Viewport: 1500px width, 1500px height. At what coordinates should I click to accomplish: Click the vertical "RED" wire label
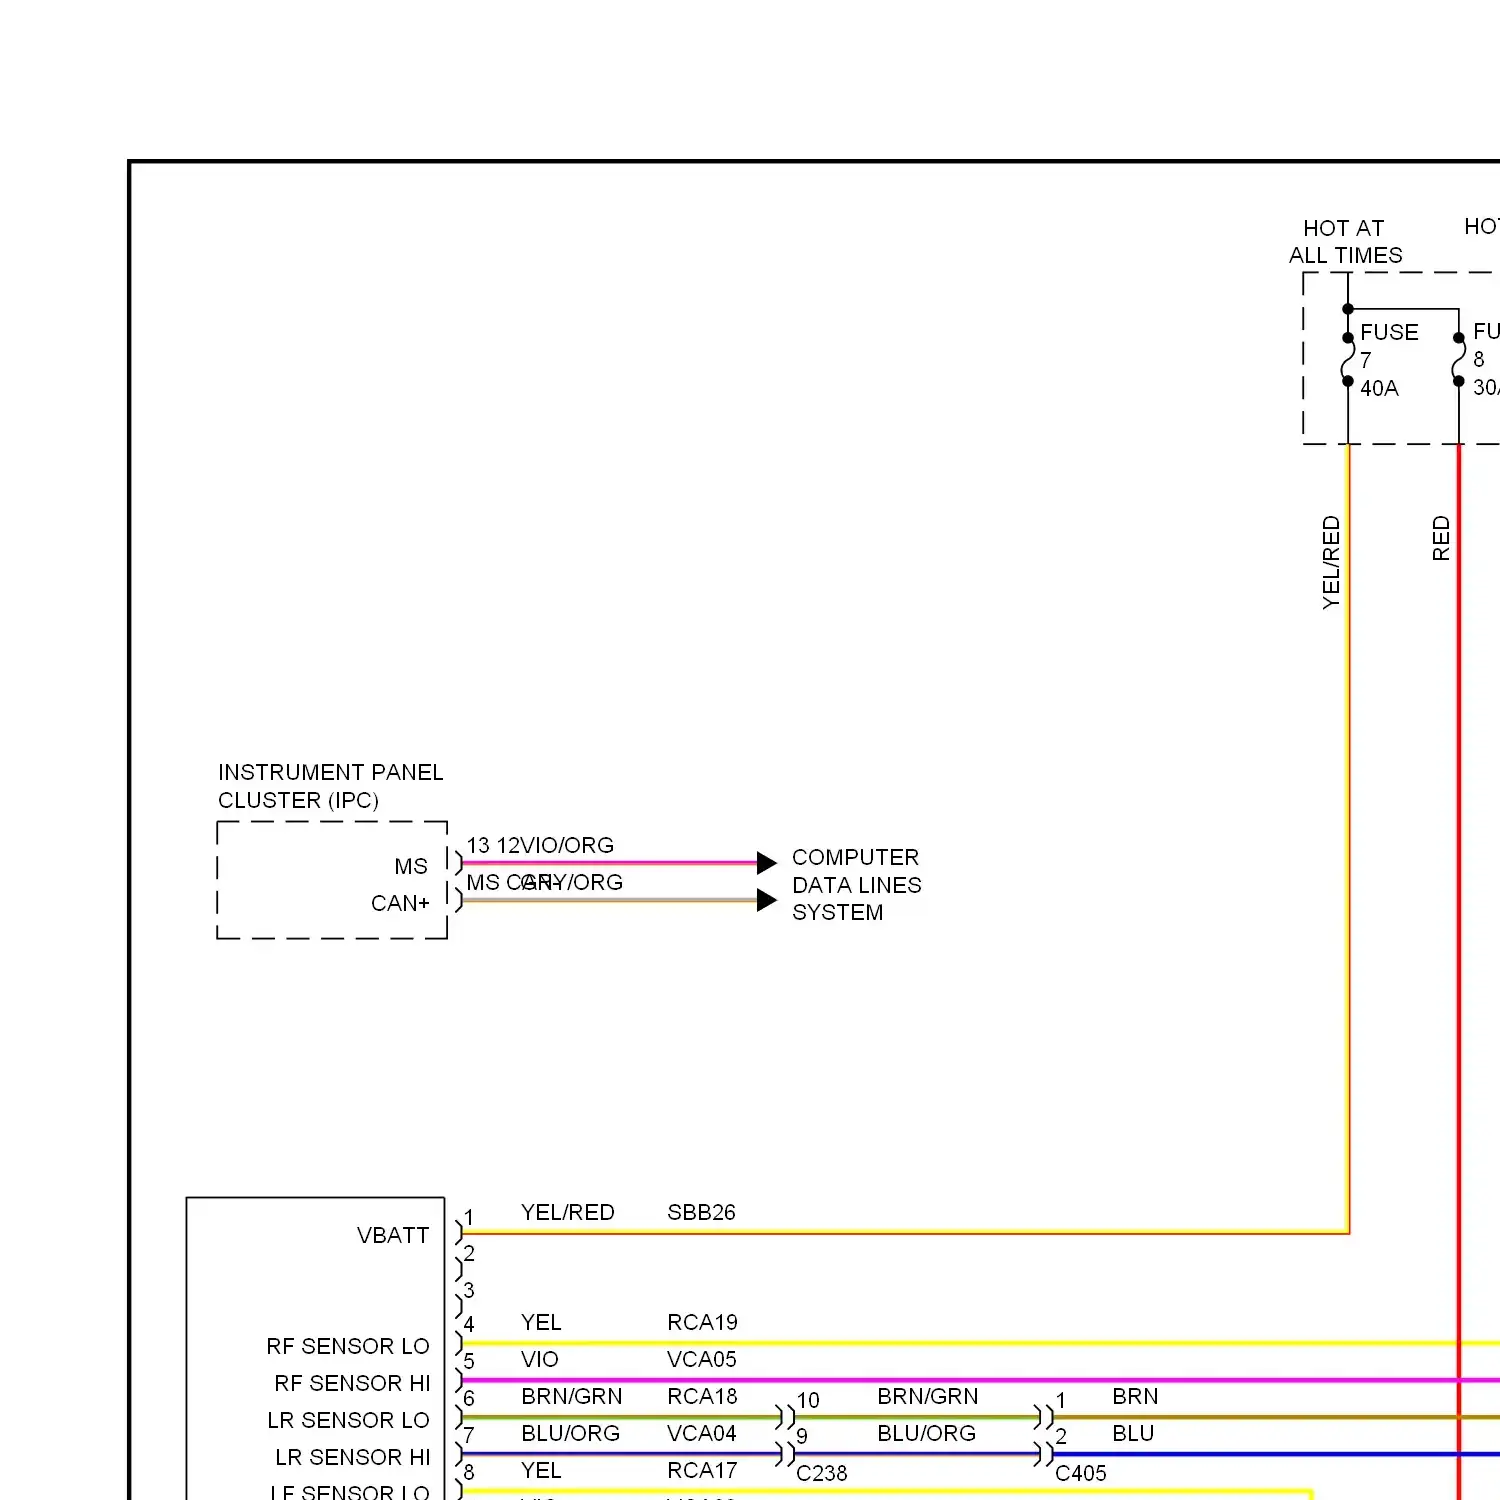pyautogui.click(x=1441, y=538)
